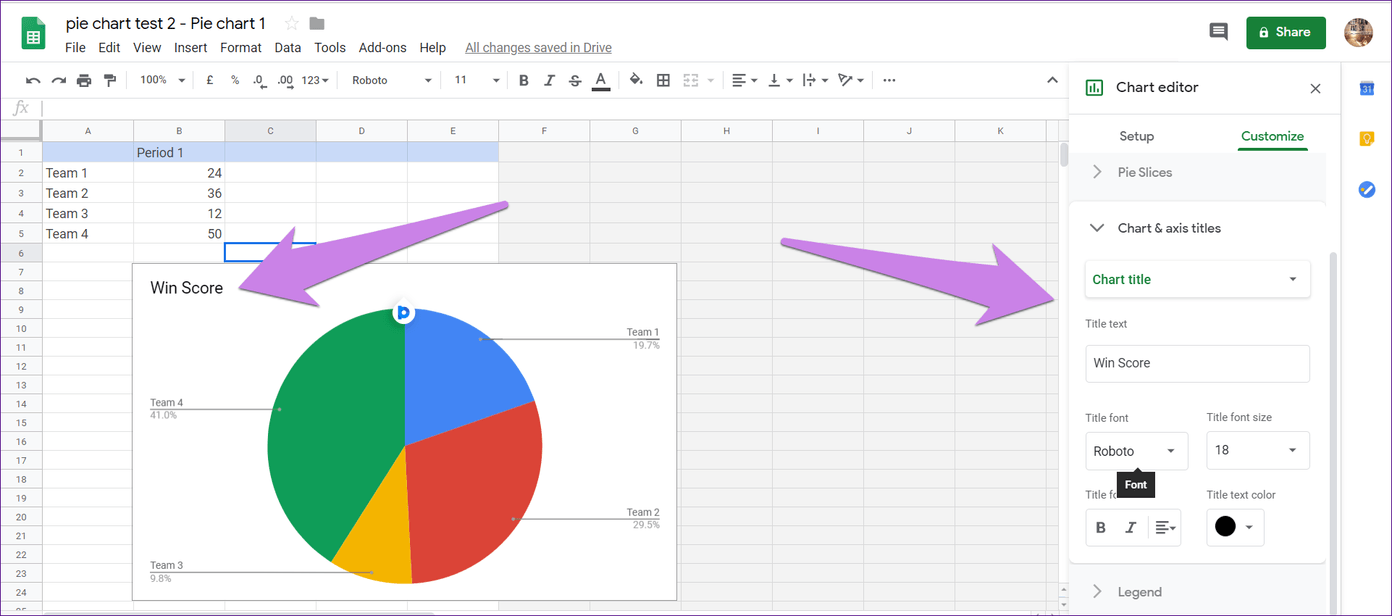Open comment history icon
This screenshot has width=1392, height=616.
(x=1218, y=32)
